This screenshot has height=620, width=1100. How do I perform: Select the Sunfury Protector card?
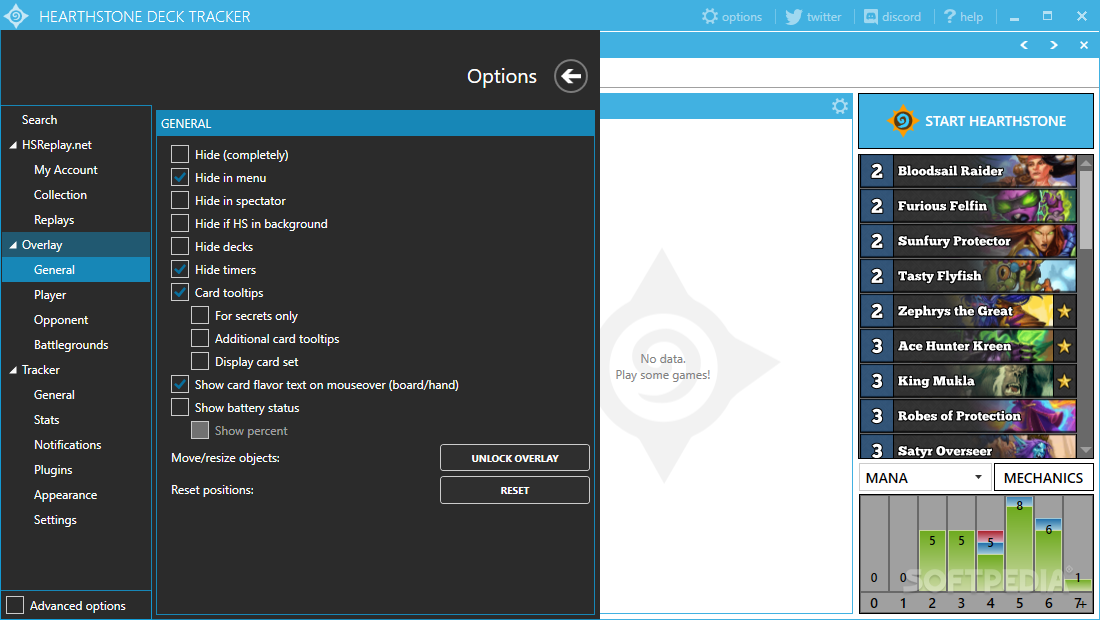tap(968, 241)
